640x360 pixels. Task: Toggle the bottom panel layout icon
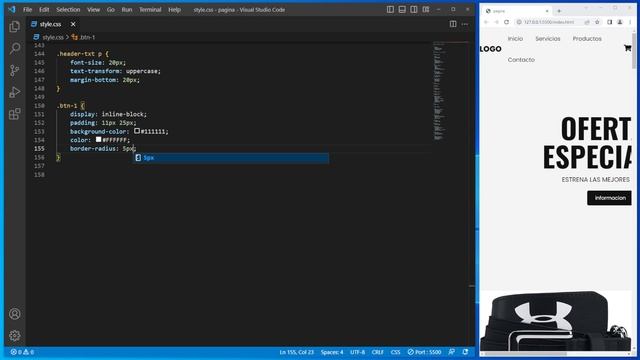pos(402,9)
